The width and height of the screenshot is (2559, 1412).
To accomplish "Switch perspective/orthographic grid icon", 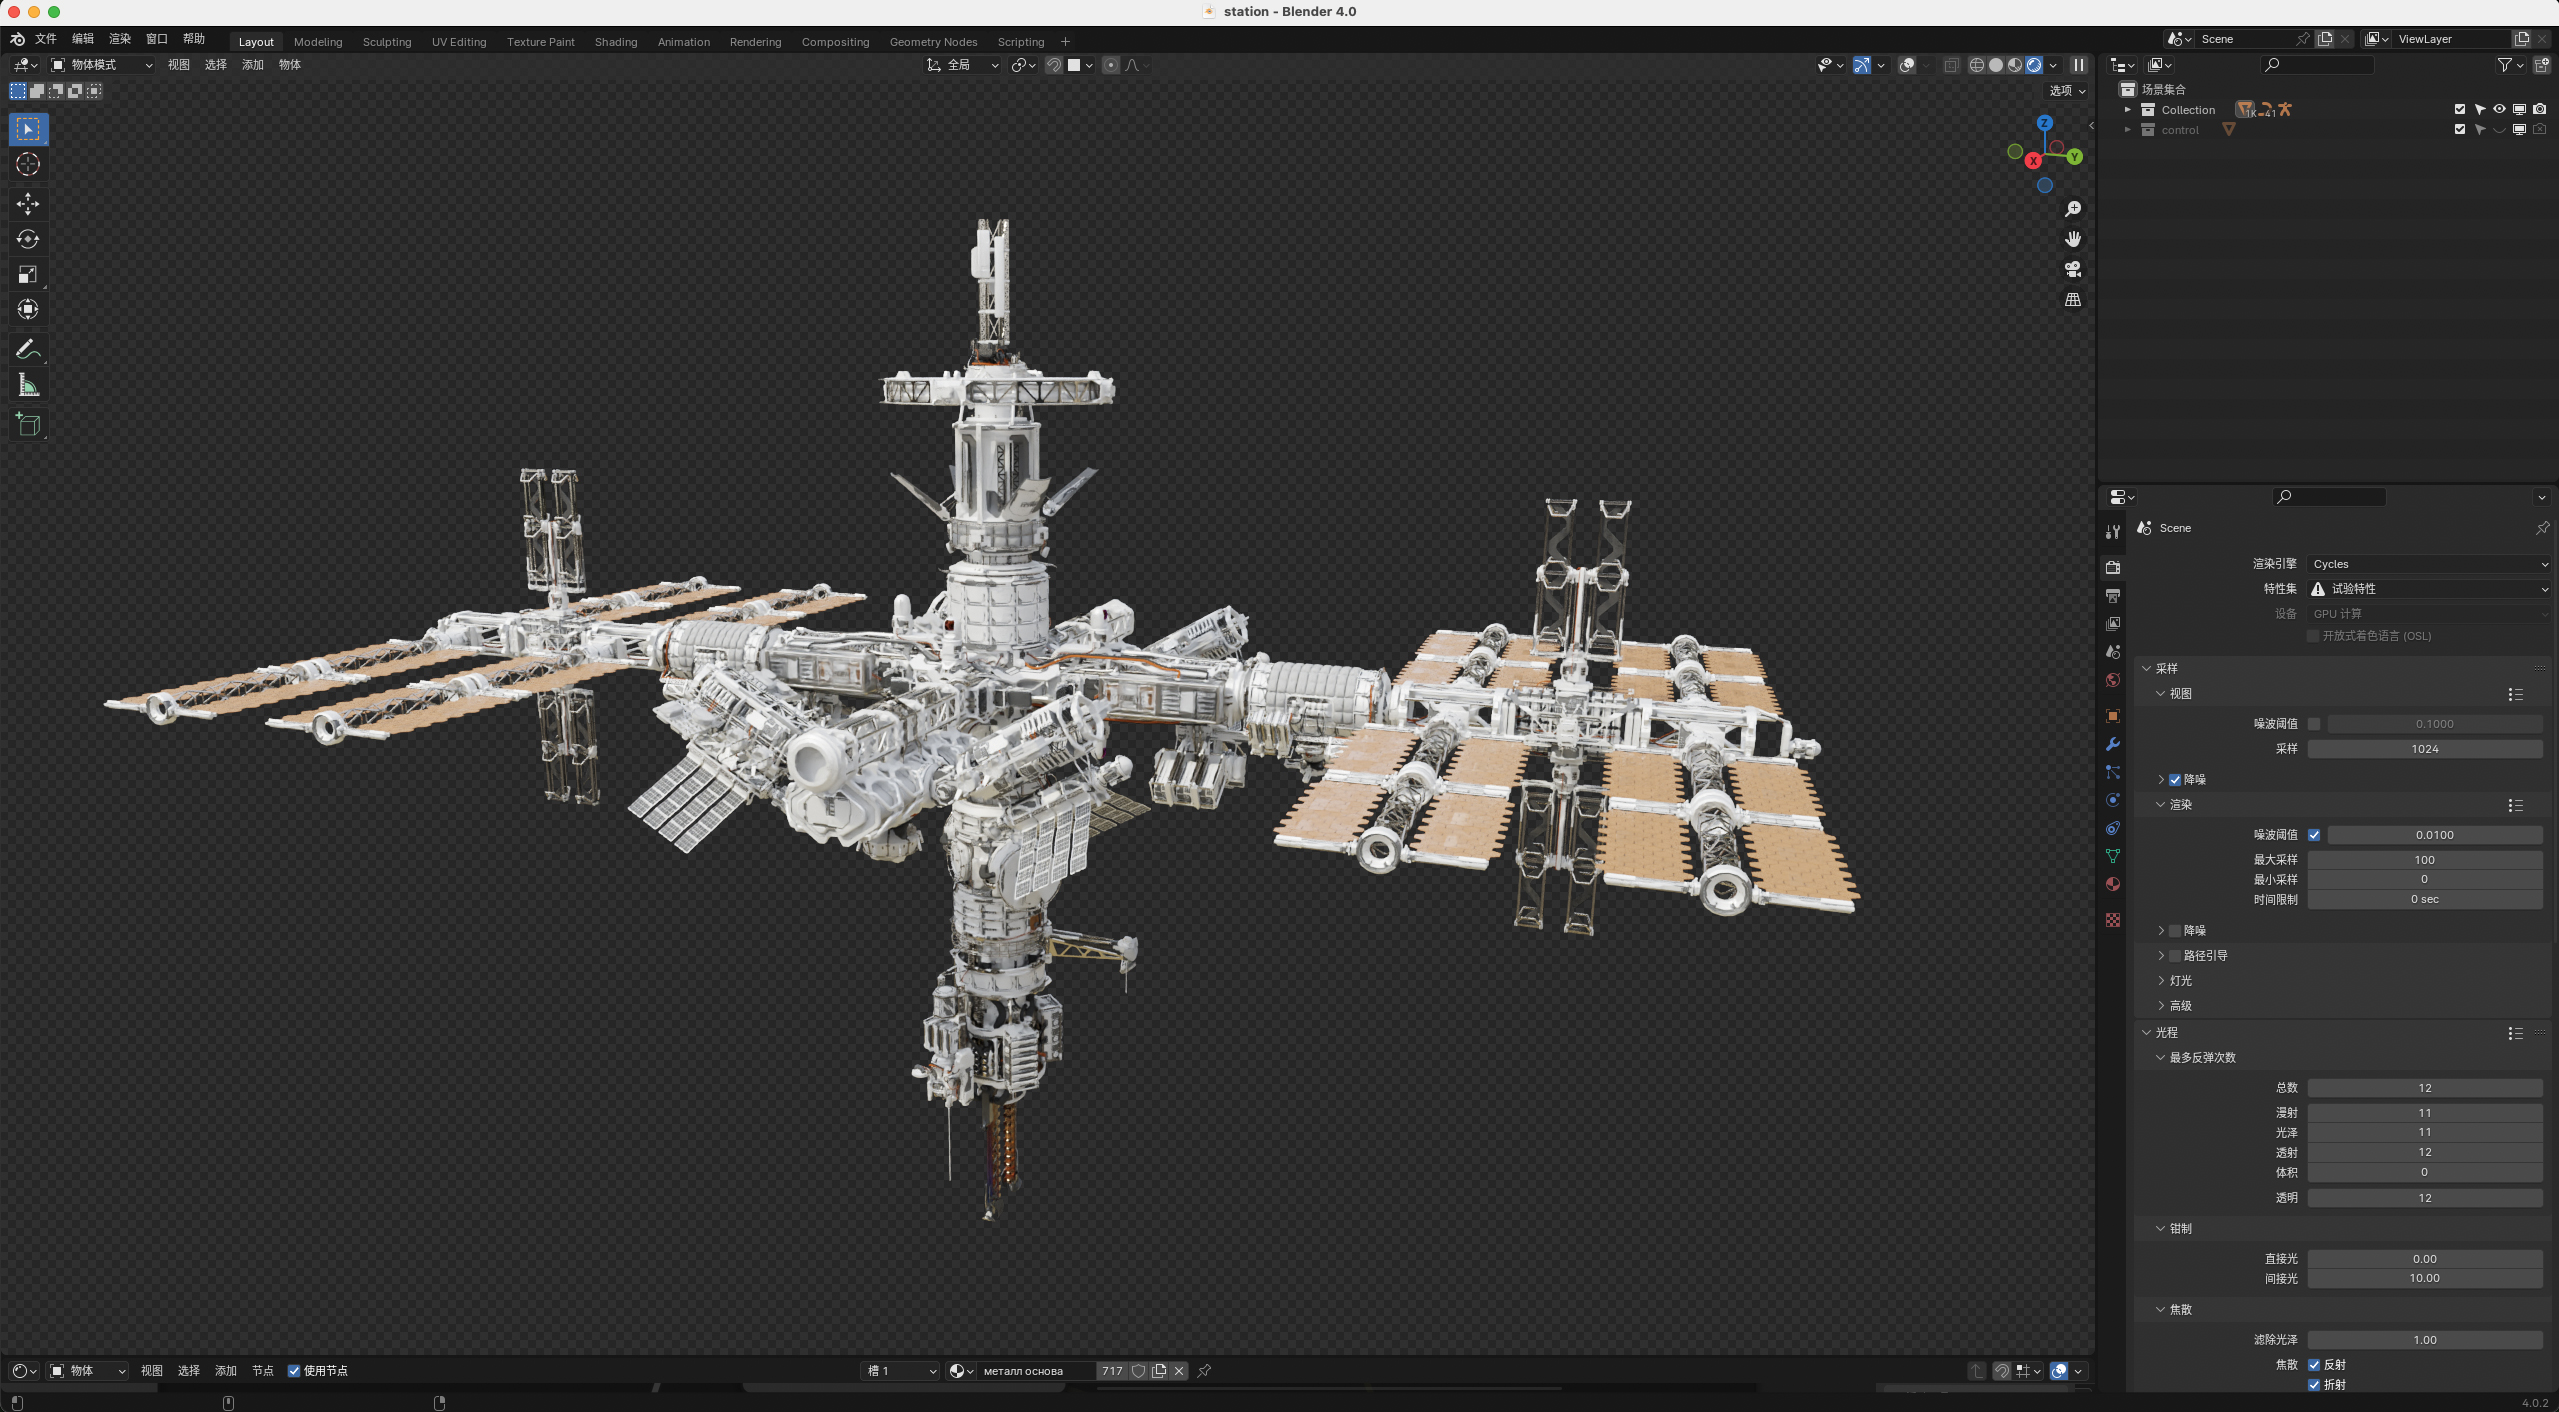I will point(2073,299).
